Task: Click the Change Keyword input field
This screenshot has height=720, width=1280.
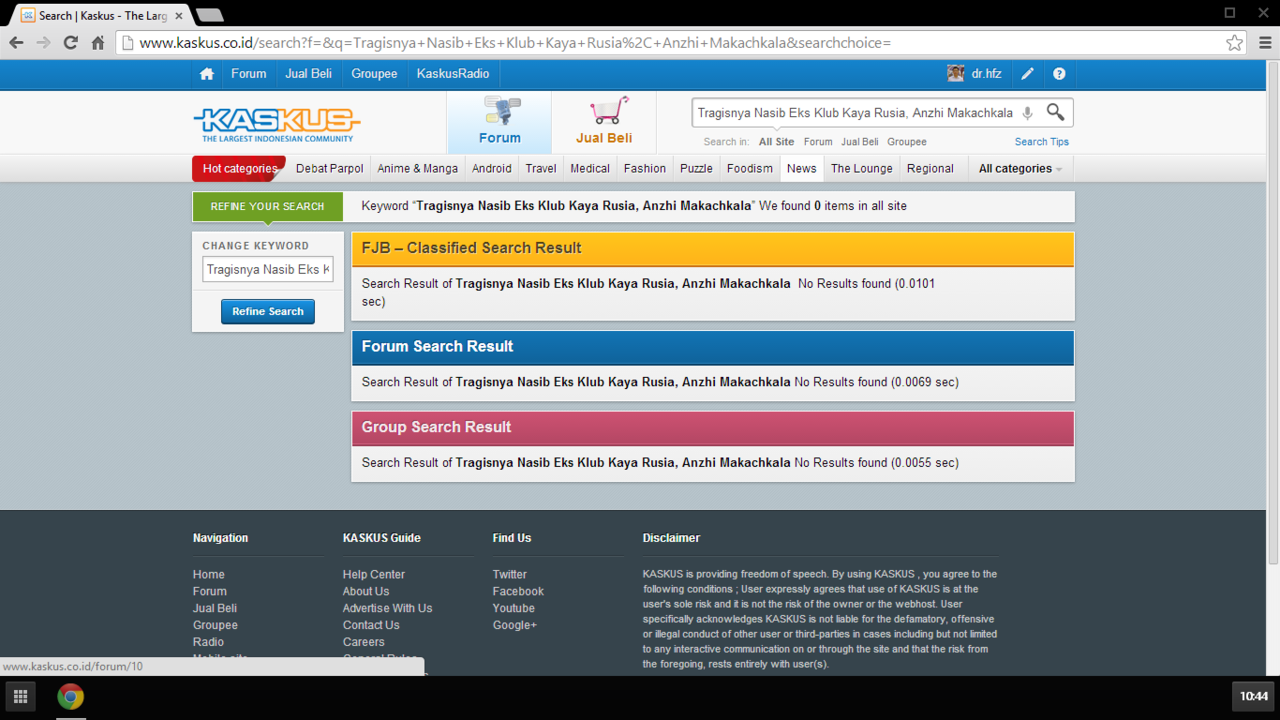Action: coord(268,270)
